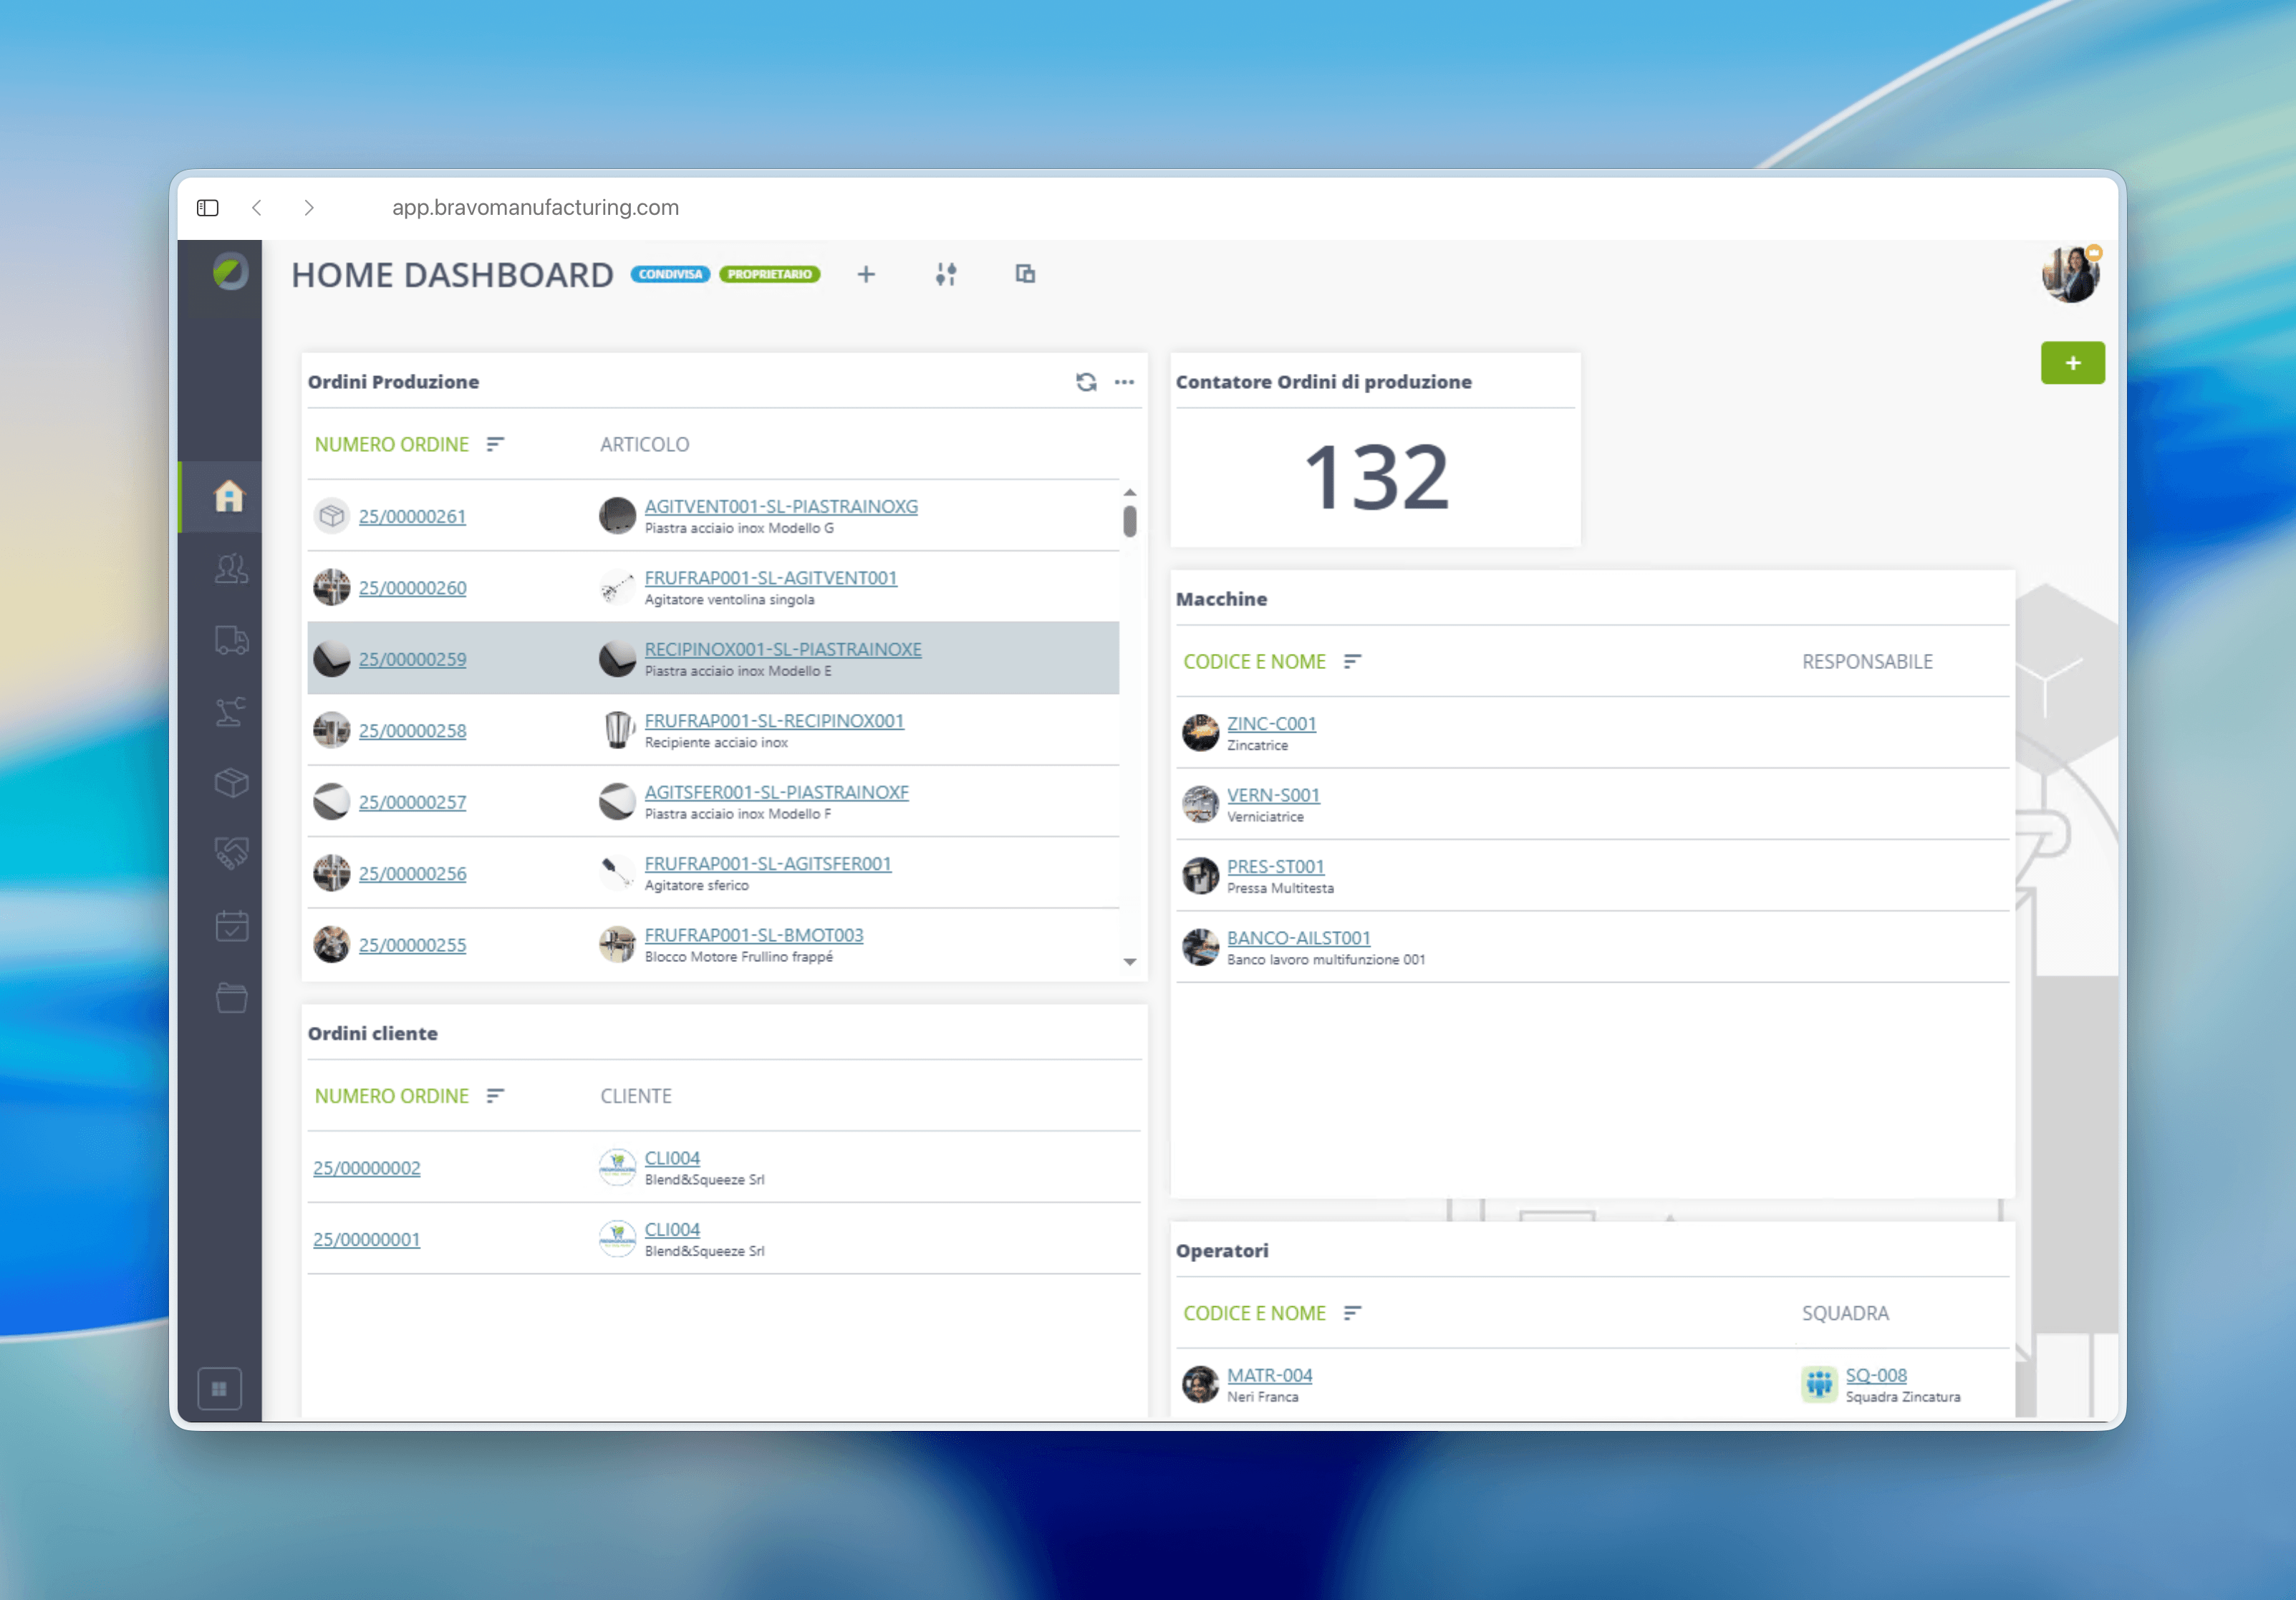Open the robot arm production icon in sidebar
The image size is (2296, 1600).
(230, 711)
